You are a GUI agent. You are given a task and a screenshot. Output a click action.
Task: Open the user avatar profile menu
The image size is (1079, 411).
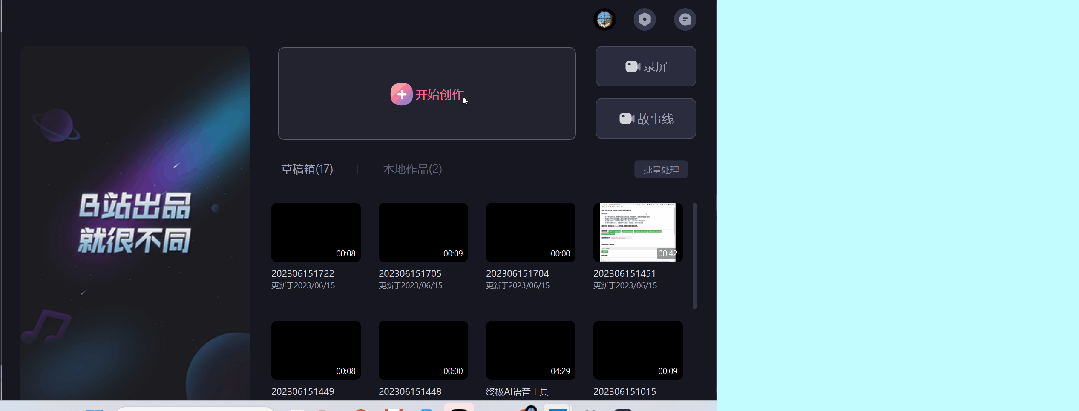tap(604, 19)
